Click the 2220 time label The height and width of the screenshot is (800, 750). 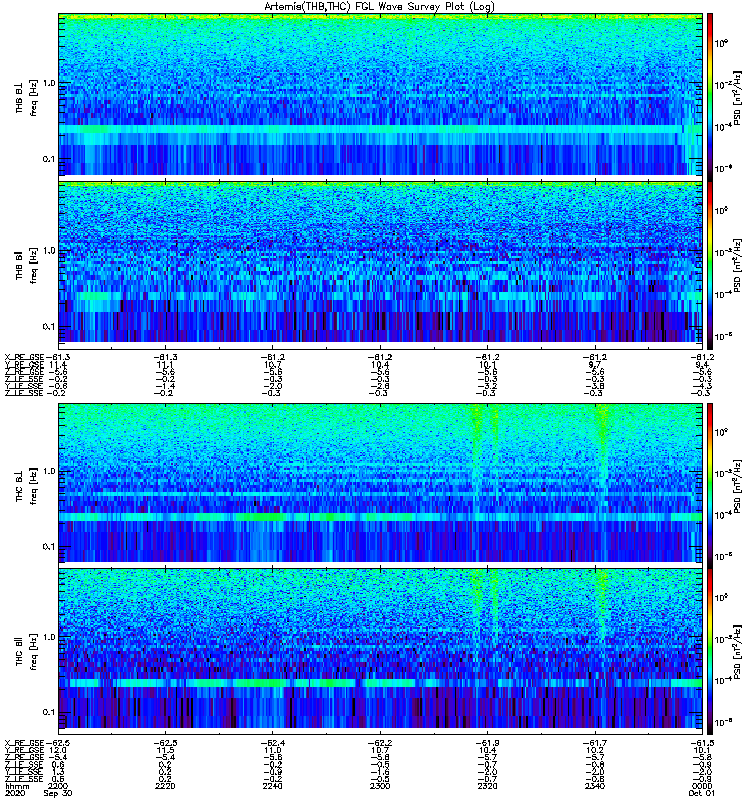coord(165,786)
